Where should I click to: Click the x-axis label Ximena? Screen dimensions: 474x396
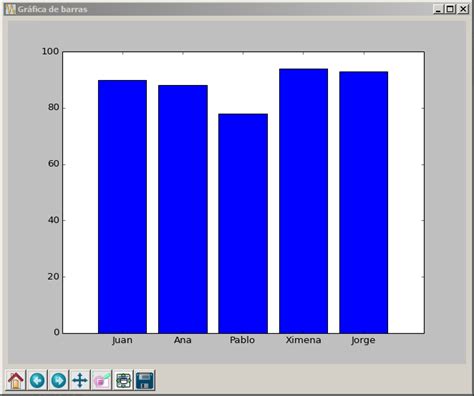tap(303, 340)
